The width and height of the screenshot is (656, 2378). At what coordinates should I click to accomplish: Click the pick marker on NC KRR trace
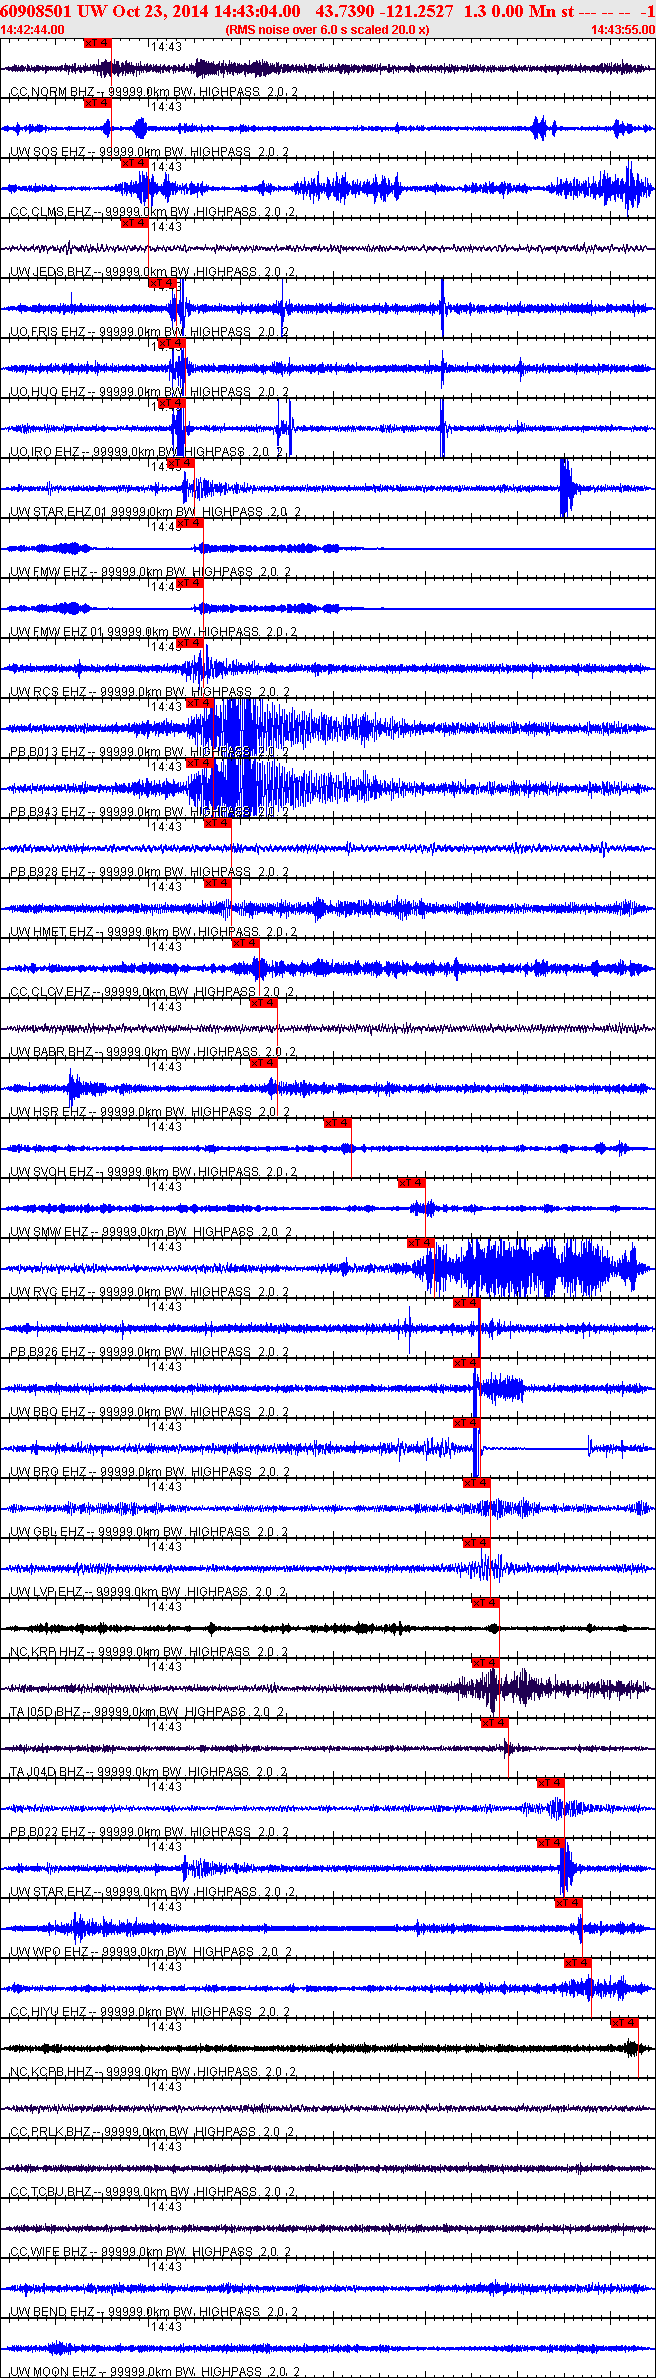pyautogui.click(x=486, y=1603)
